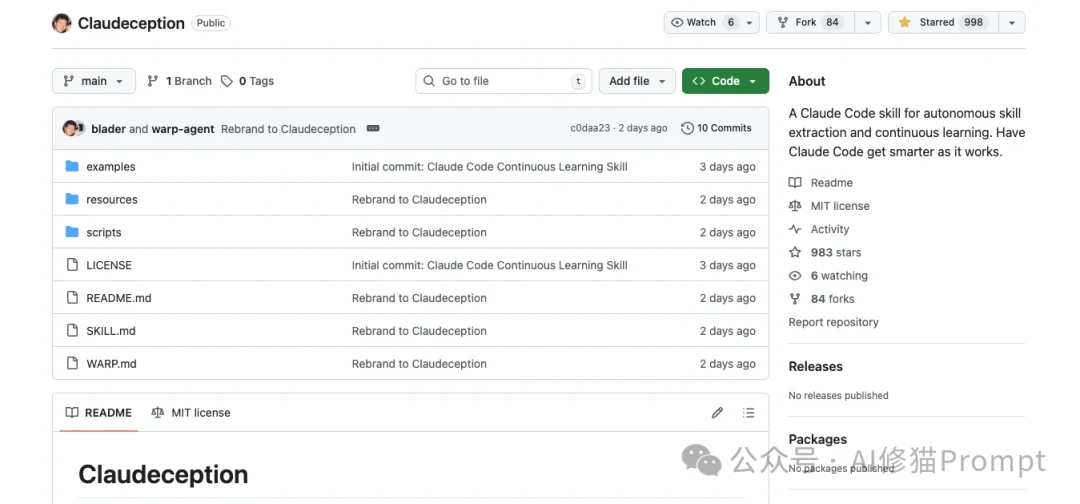Click the pencil edit README icon
1080x504 pixels.
[x=717, y=413]
